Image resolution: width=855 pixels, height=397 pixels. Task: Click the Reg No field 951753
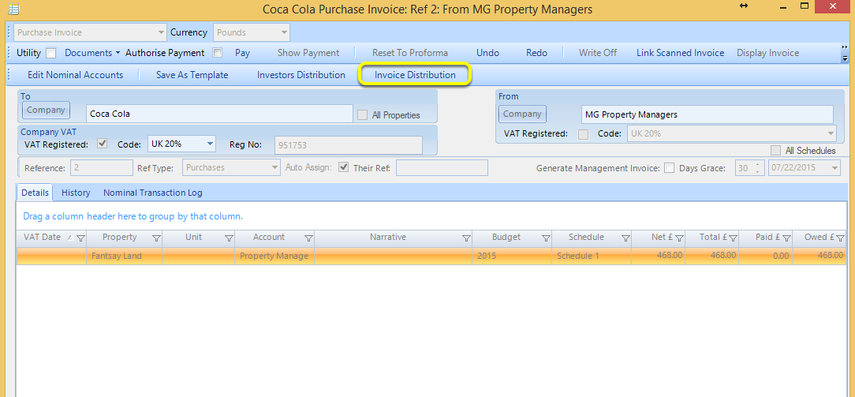point(348,145)
